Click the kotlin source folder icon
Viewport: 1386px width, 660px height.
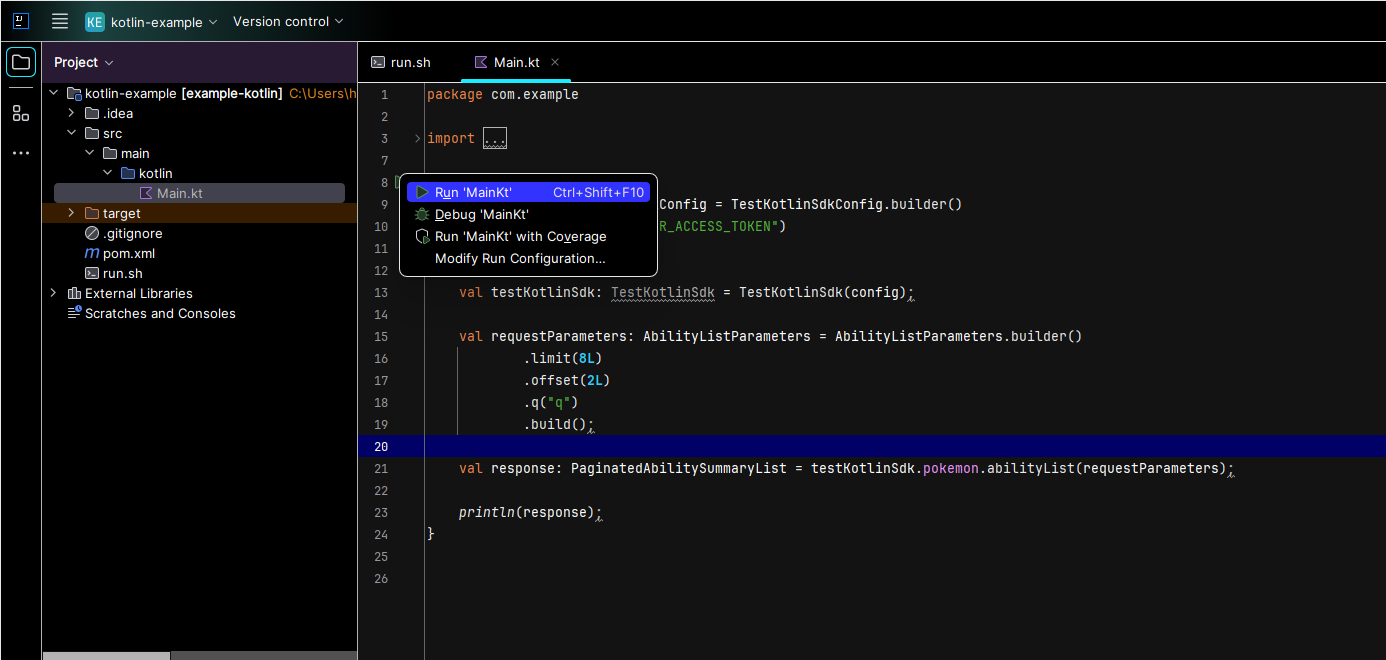[128, 173]
